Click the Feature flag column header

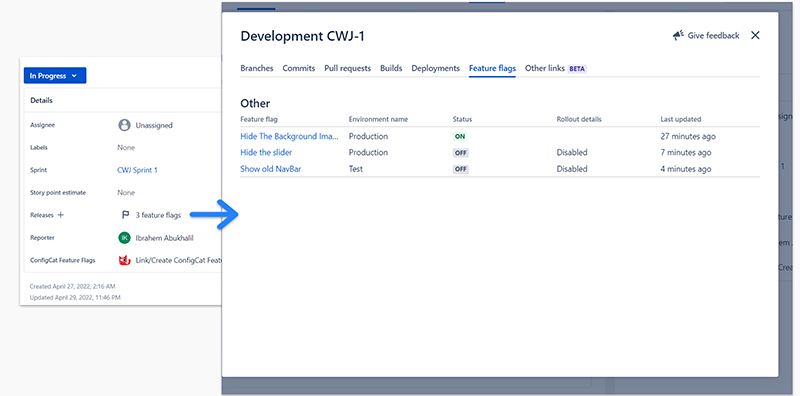[259, 119]
